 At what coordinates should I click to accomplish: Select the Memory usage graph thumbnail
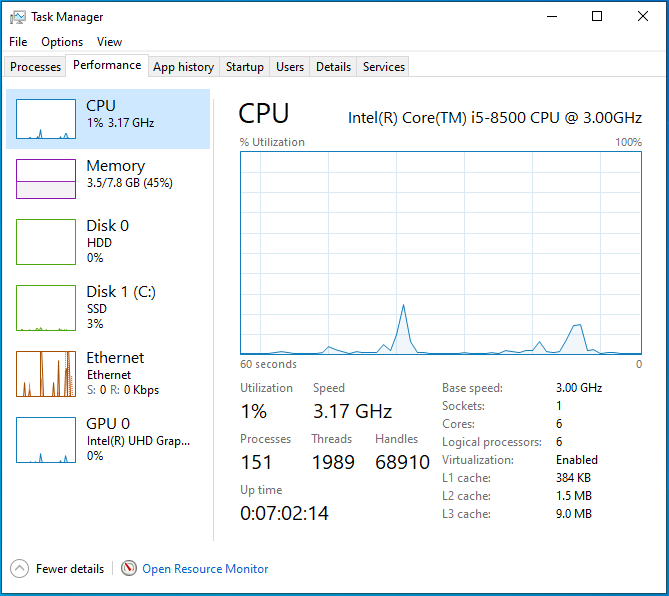click(46, 179)
